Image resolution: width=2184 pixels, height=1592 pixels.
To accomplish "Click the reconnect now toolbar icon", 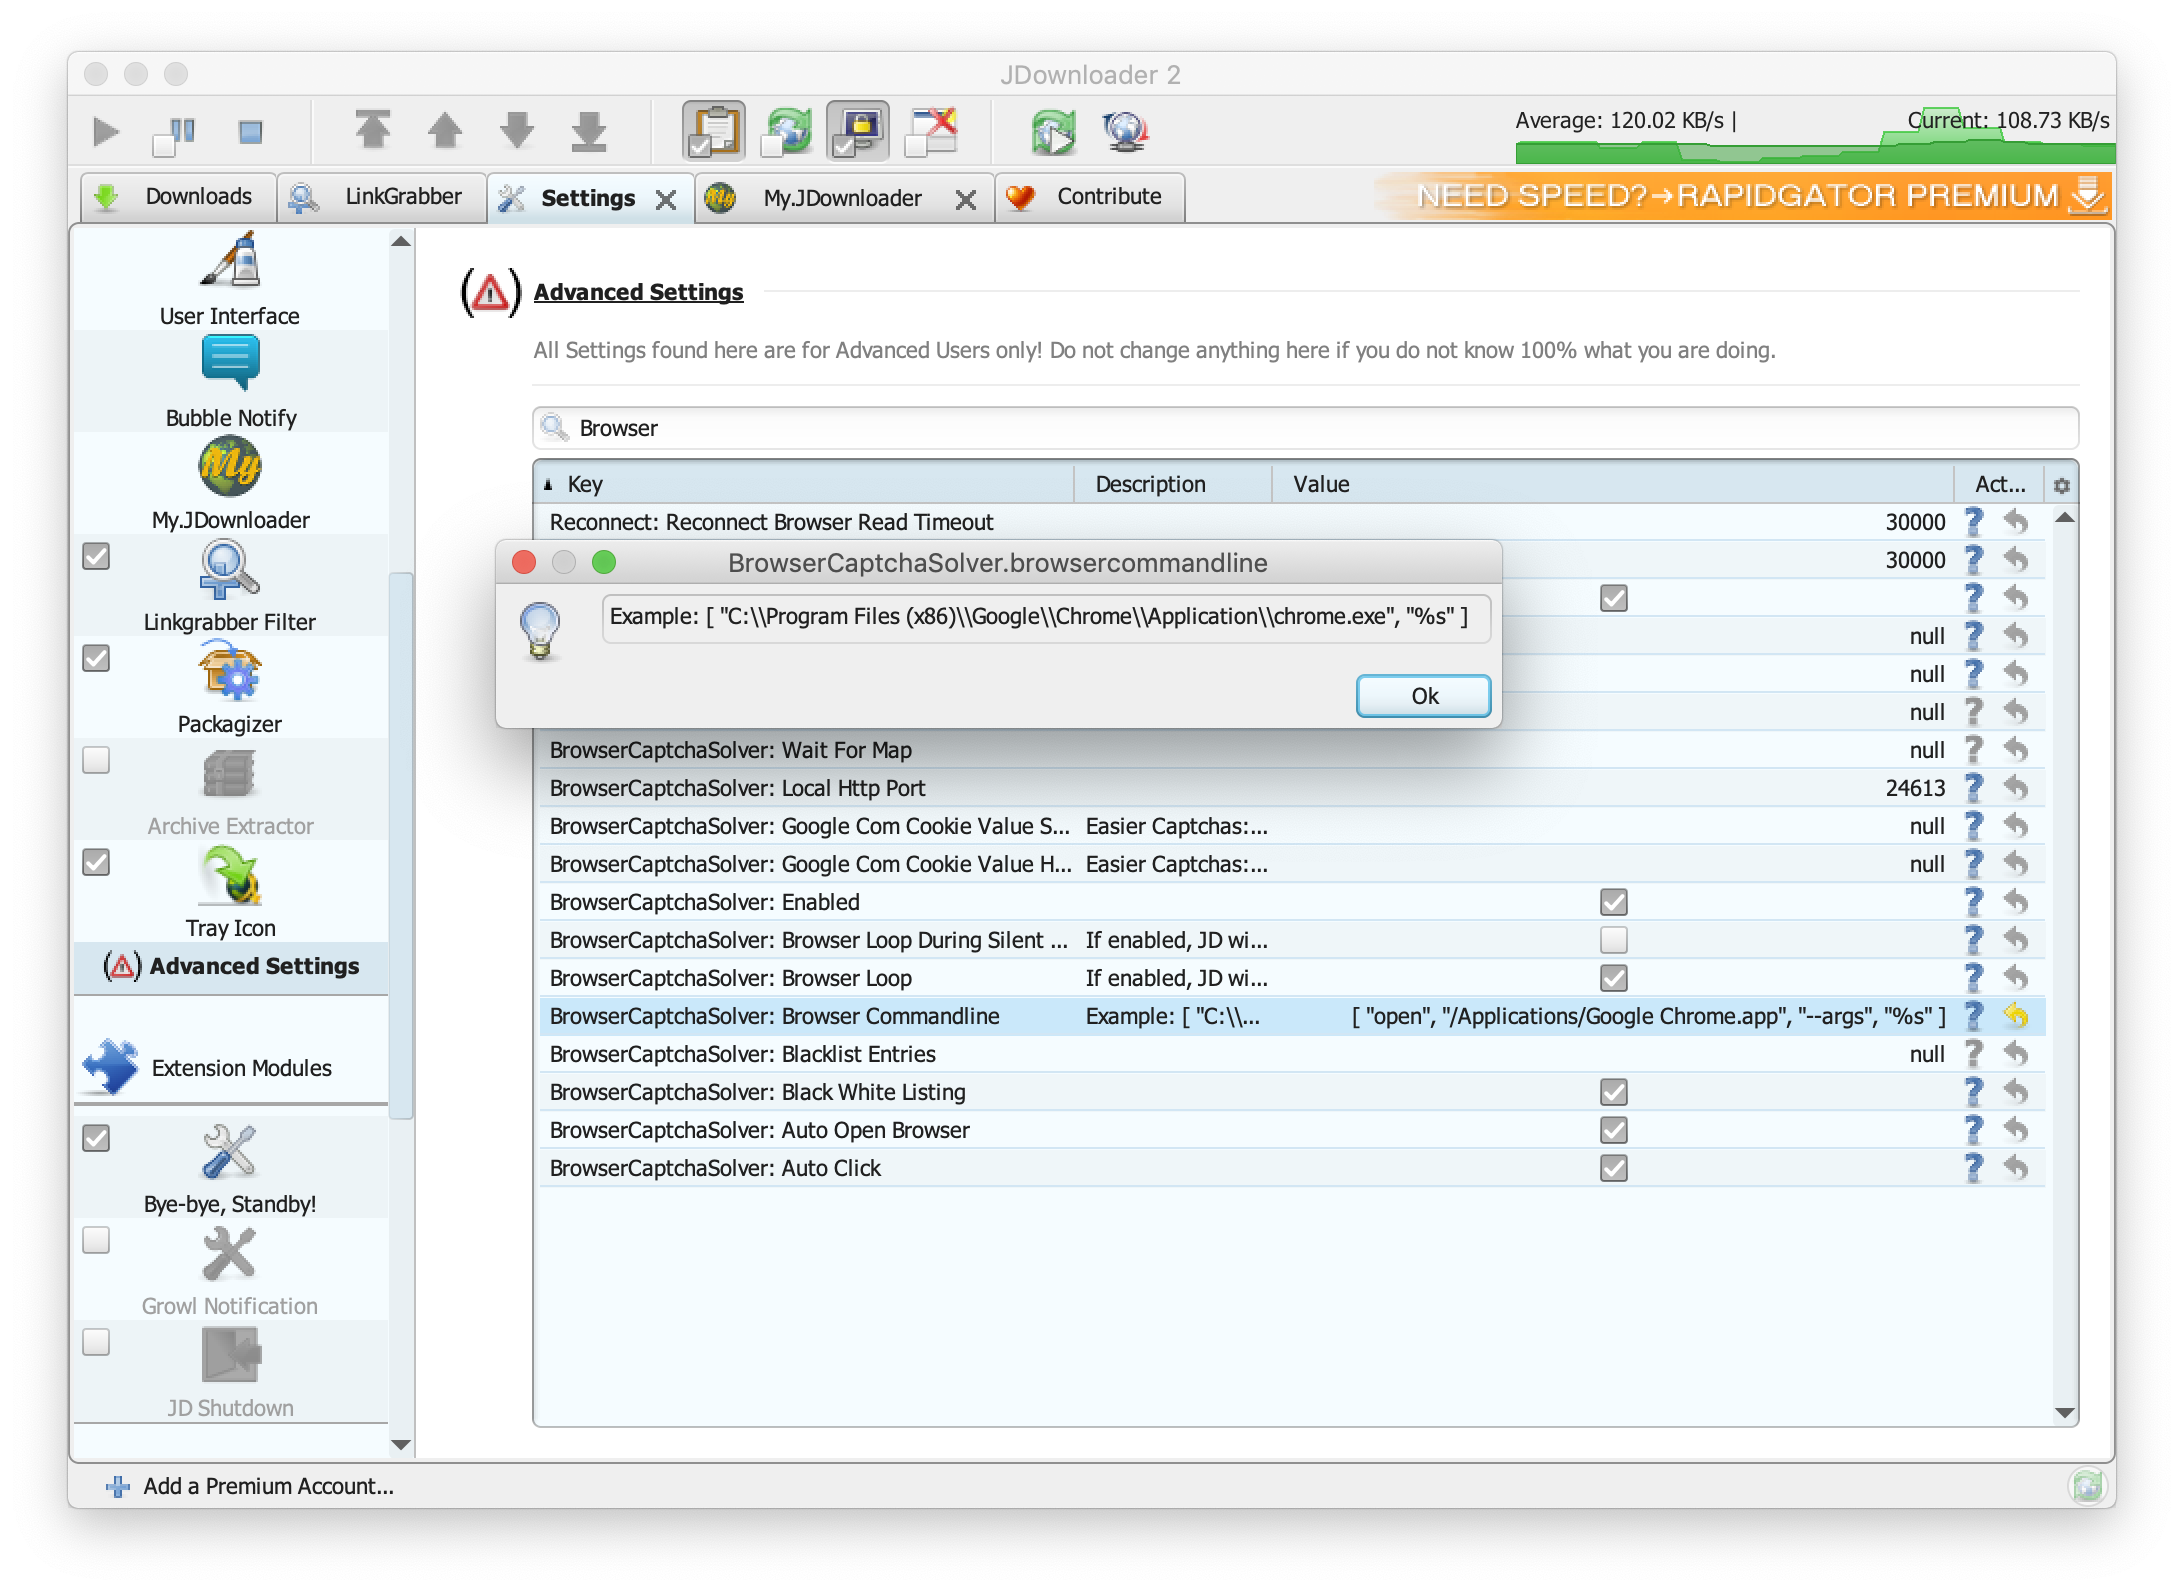I will [1054, 132].
